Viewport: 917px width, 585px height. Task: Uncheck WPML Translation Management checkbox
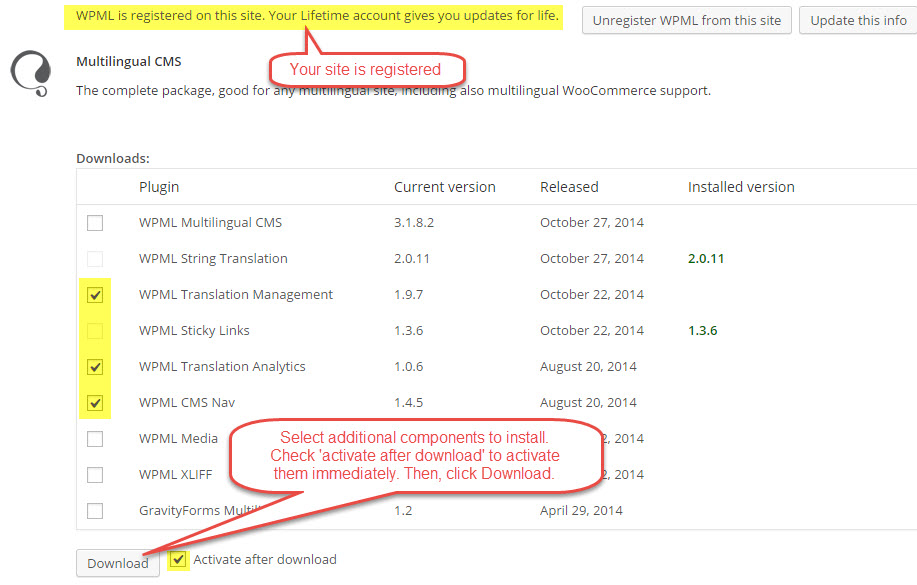pos(95,295)
